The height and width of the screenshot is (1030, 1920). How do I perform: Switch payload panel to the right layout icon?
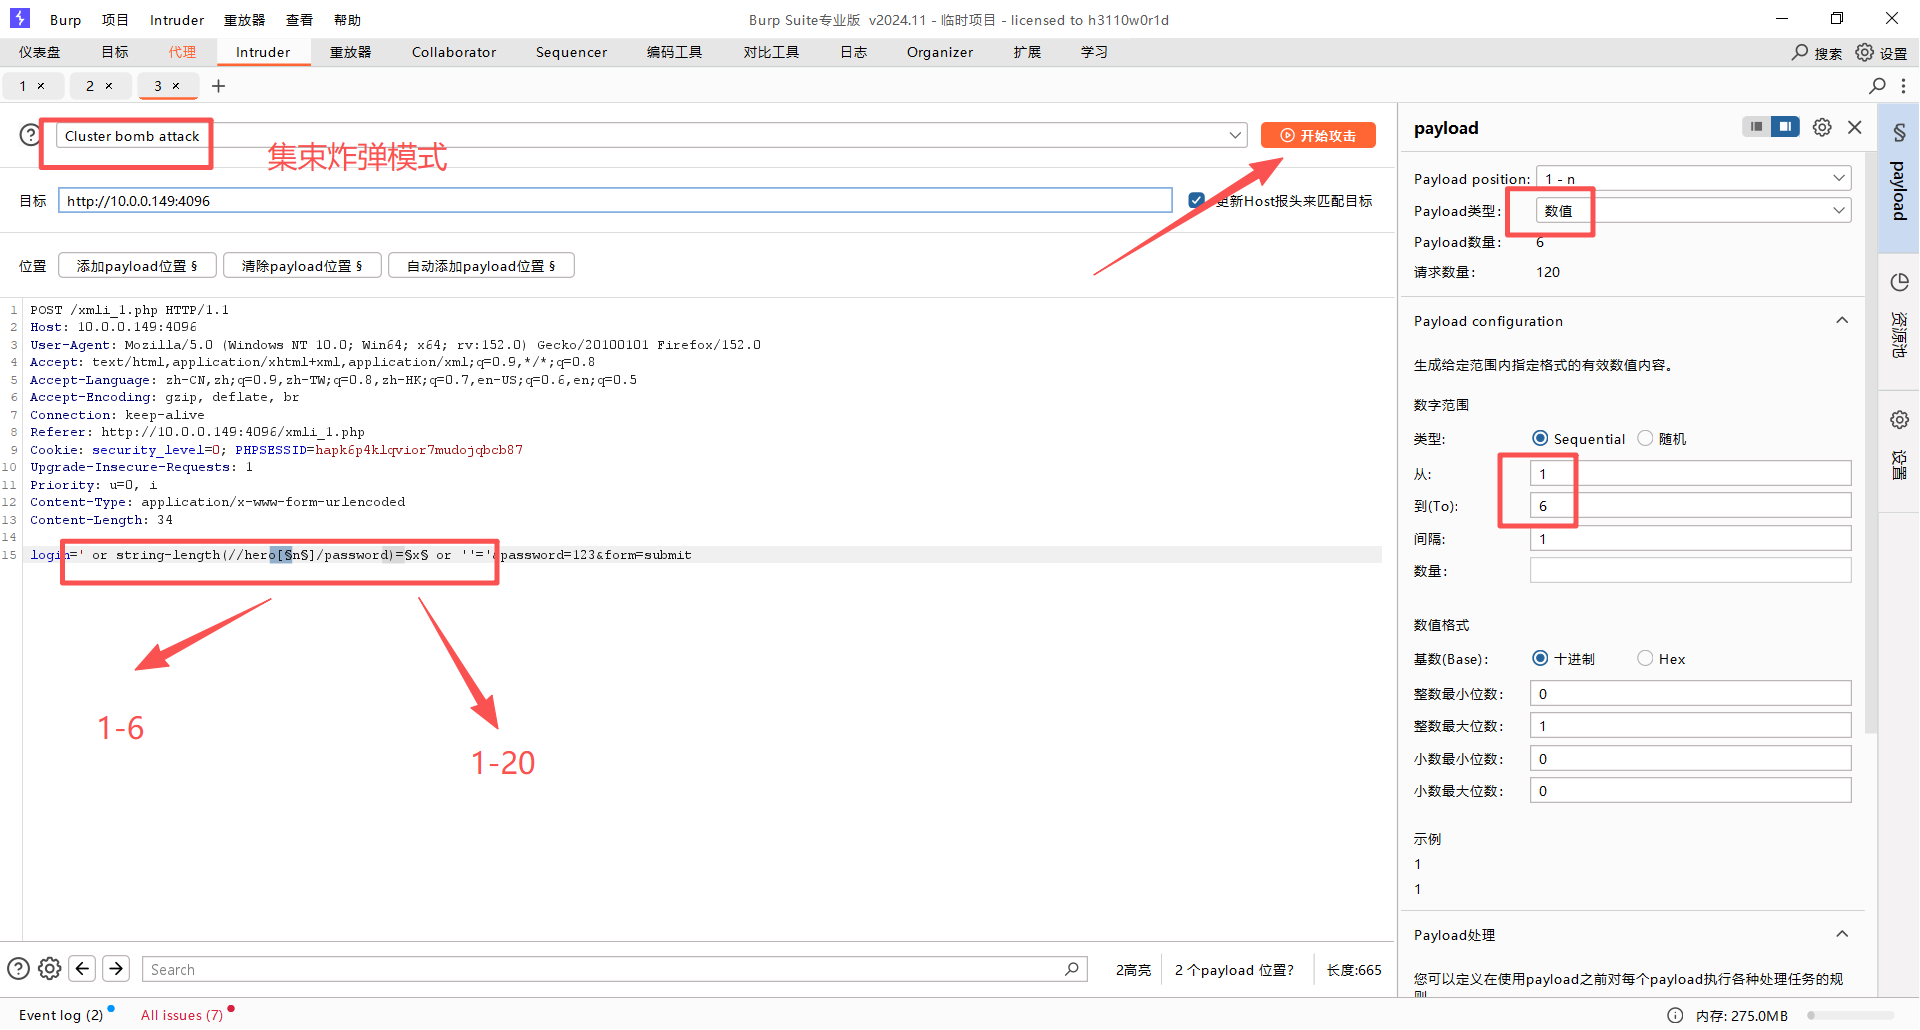tap(1785, 127)
